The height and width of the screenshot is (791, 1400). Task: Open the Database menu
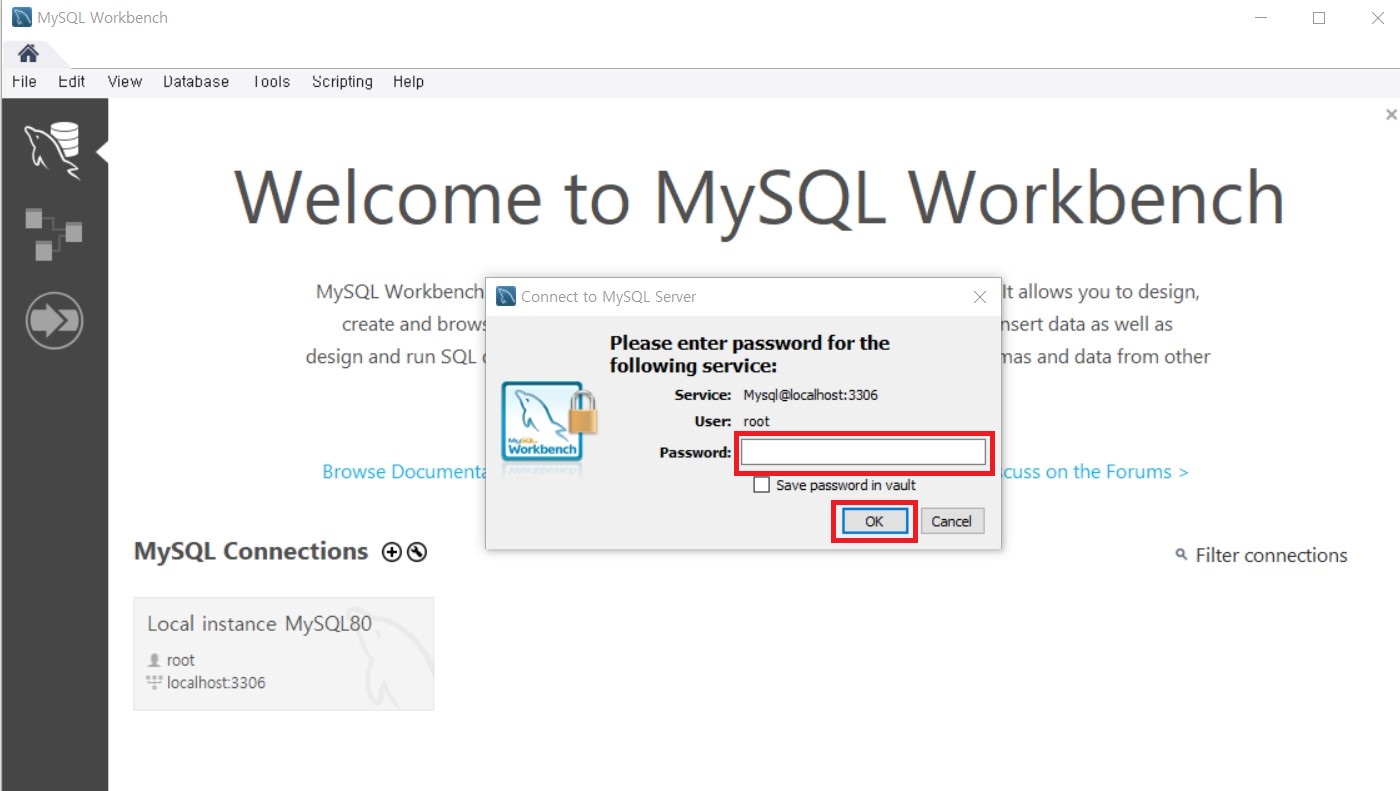coord(196,82)
